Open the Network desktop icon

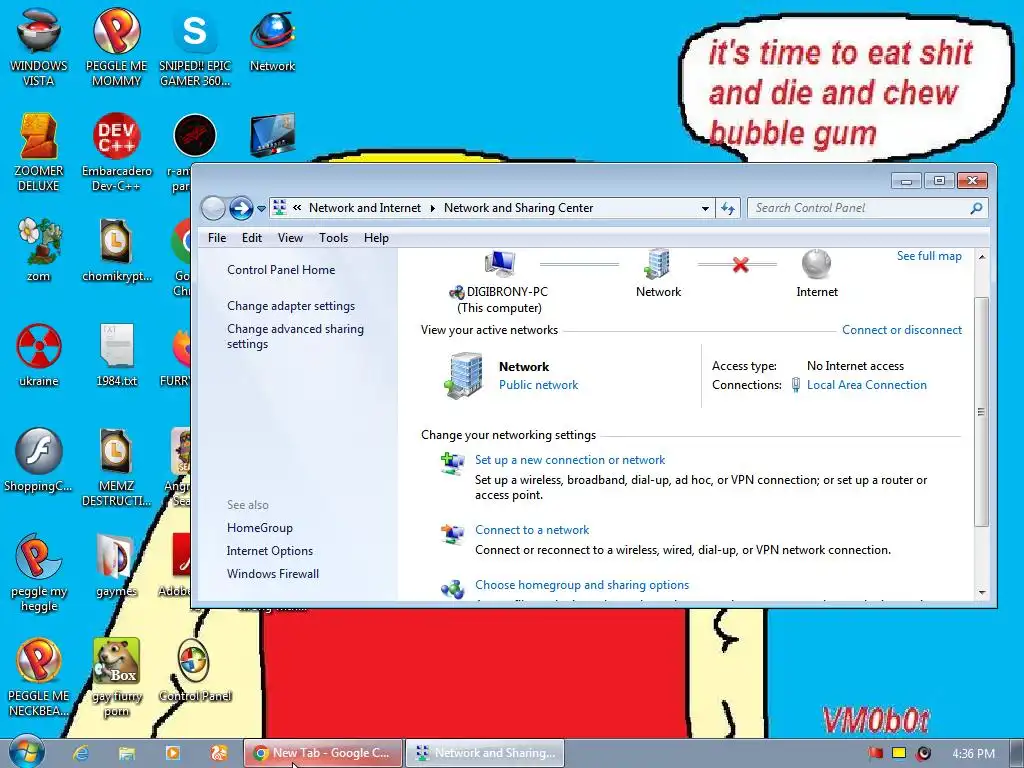[x=272, y=39]
